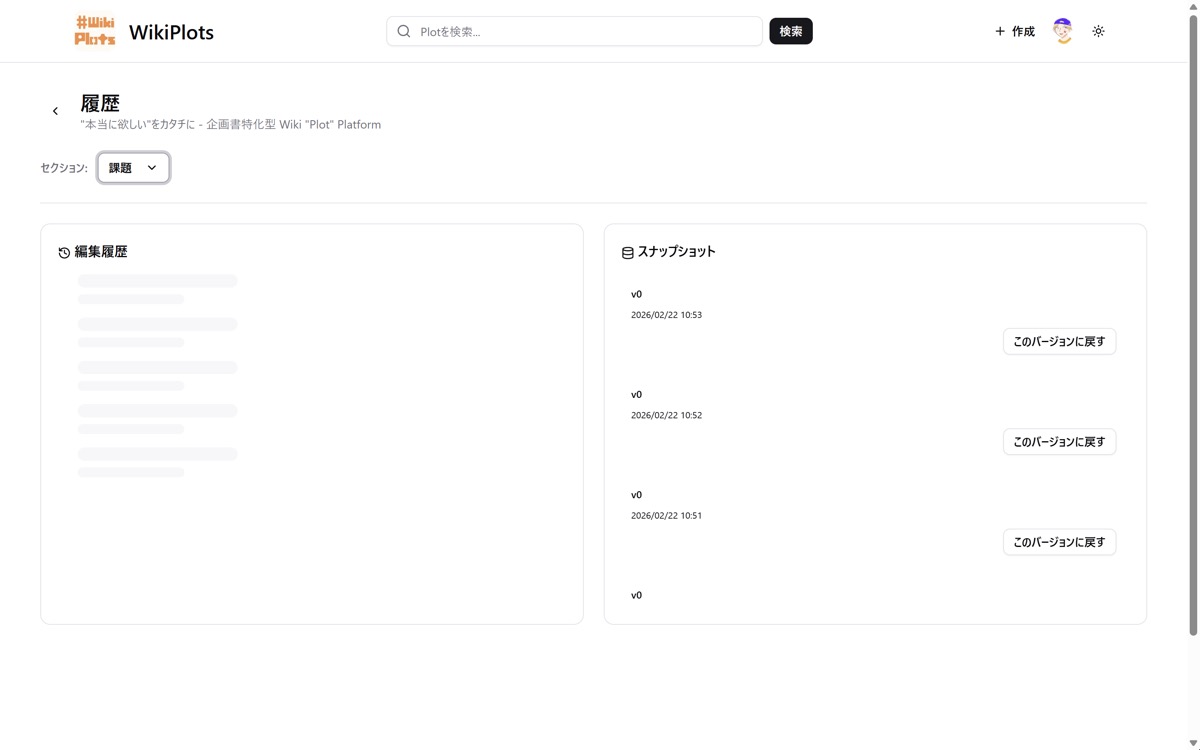
Task: Open the user avatar menu
Action: tap(1062, 31)
